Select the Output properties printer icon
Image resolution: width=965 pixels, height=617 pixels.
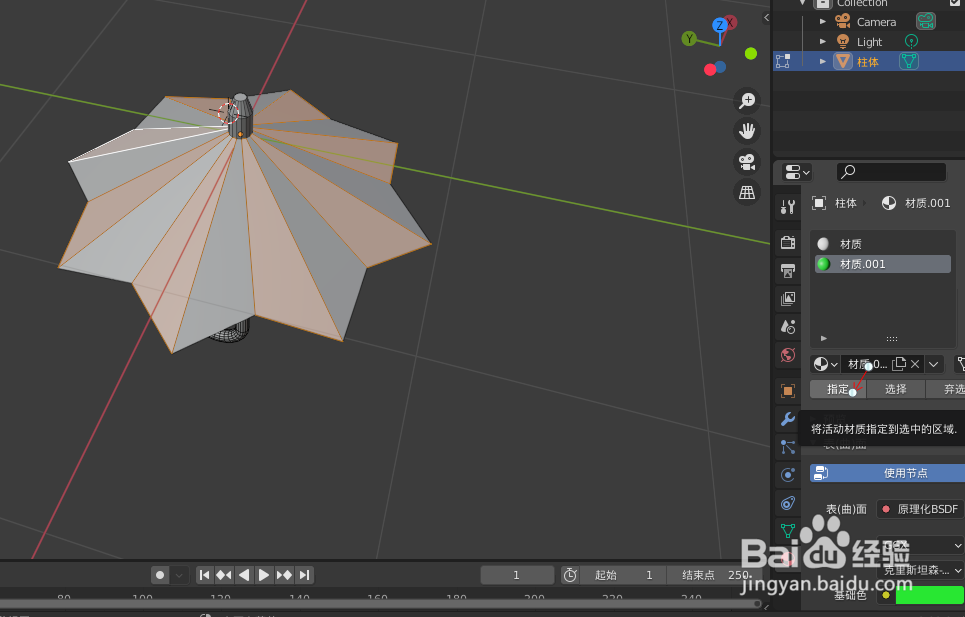pos(787,270)
